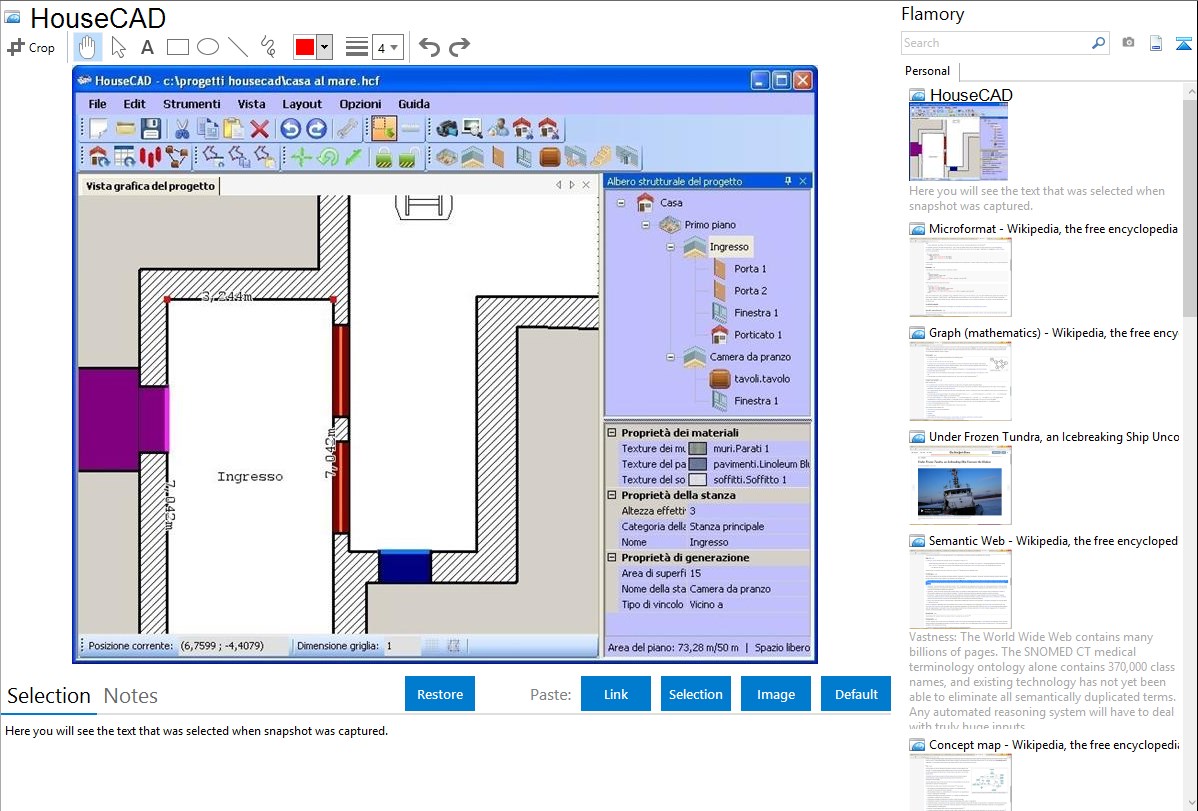Click the line thickness lines icon

(357, 47)
